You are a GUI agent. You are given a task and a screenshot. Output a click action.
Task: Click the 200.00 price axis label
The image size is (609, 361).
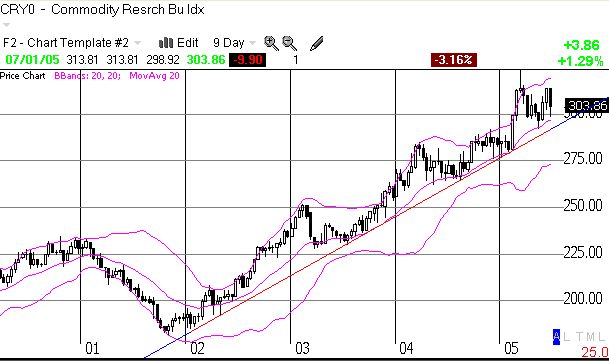click(583, 298)
